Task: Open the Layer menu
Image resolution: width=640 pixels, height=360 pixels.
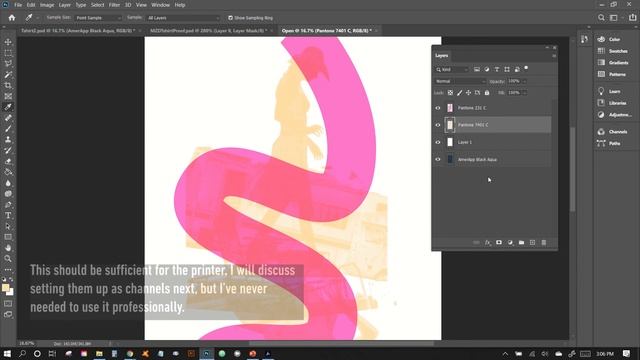Action: coord(65,5)
